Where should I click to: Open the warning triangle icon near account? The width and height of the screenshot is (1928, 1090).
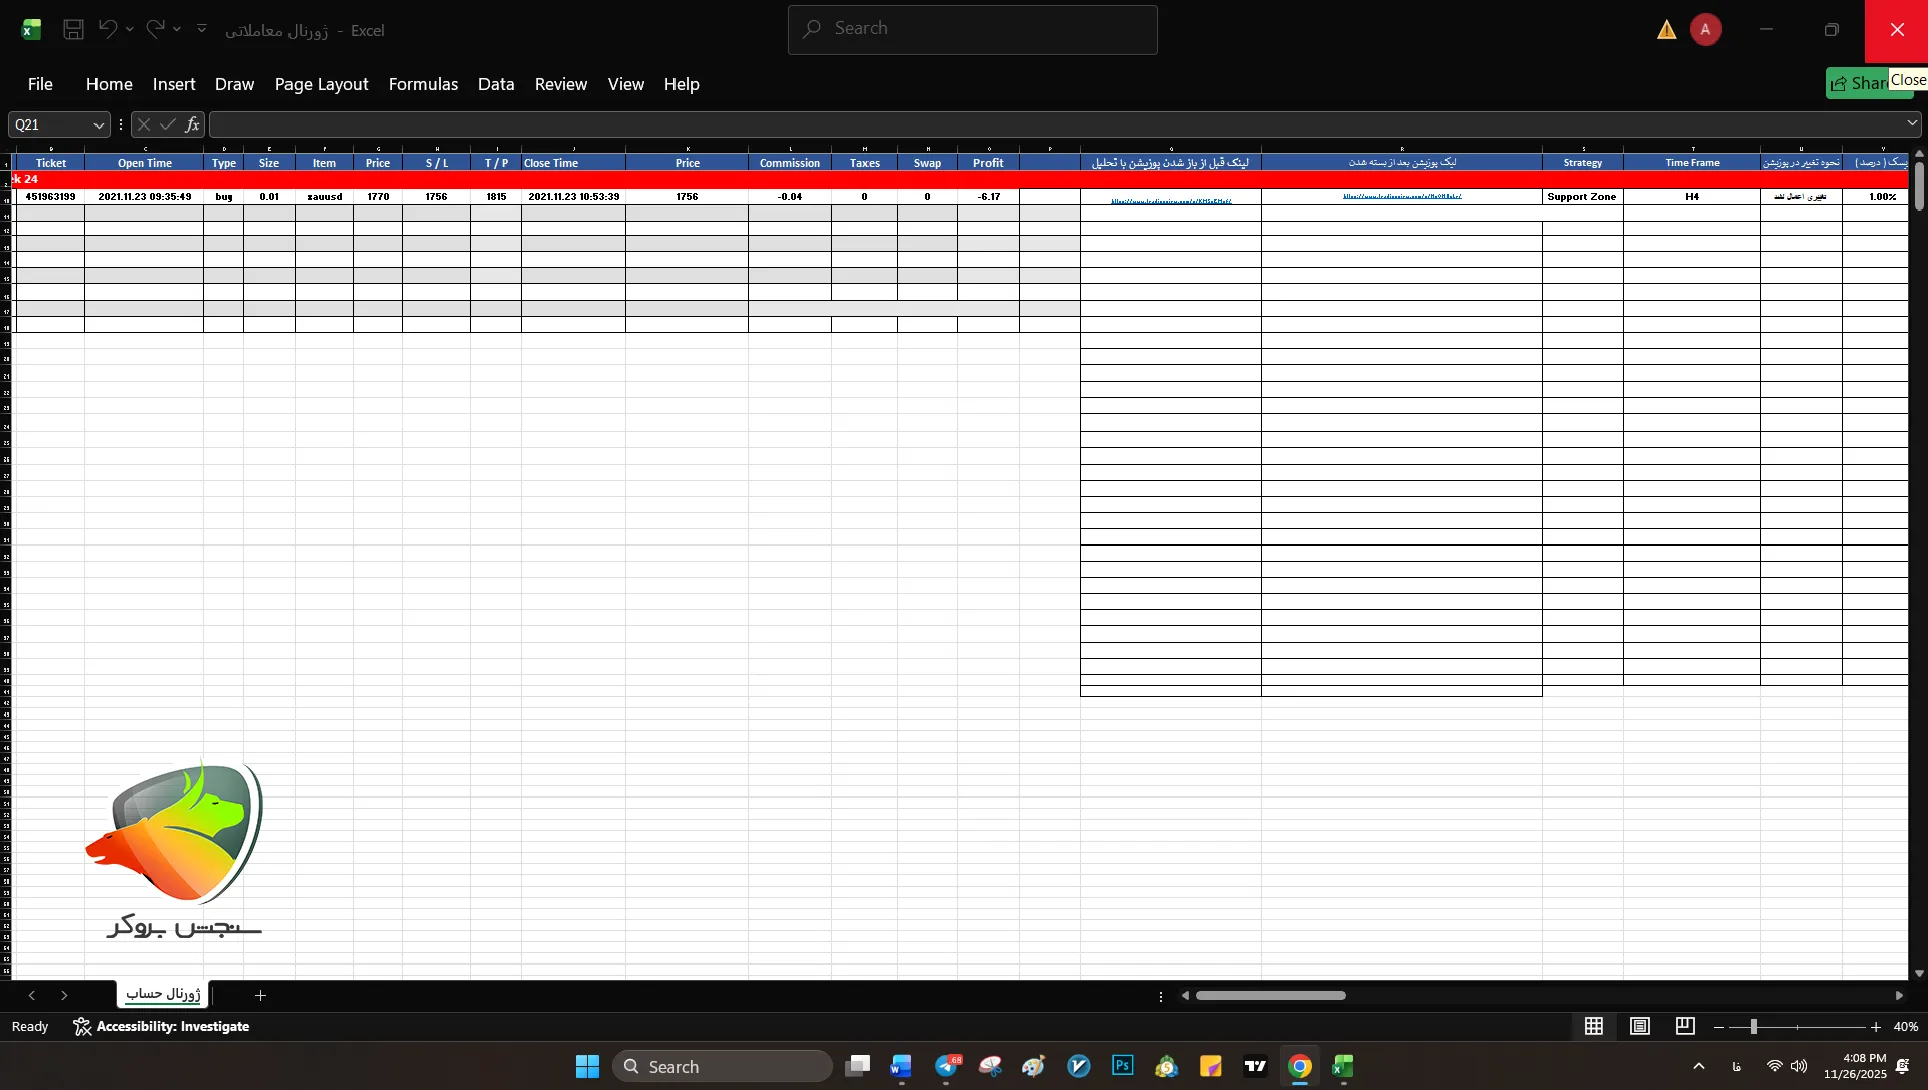[x=1666, y=30]
